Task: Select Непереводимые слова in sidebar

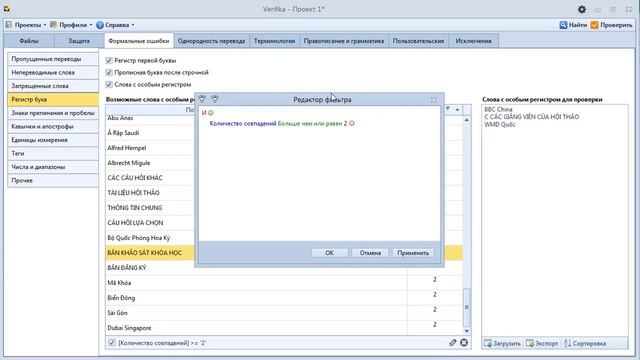Action: [x=53, y=72]
